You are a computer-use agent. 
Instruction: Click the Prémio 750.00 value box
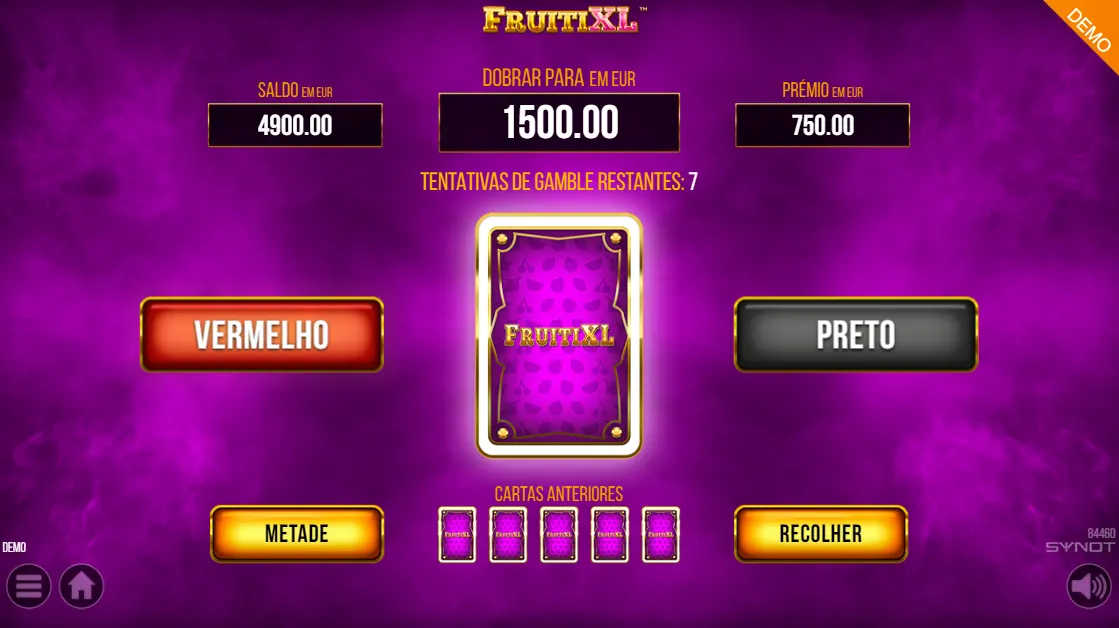coord(822,126)
